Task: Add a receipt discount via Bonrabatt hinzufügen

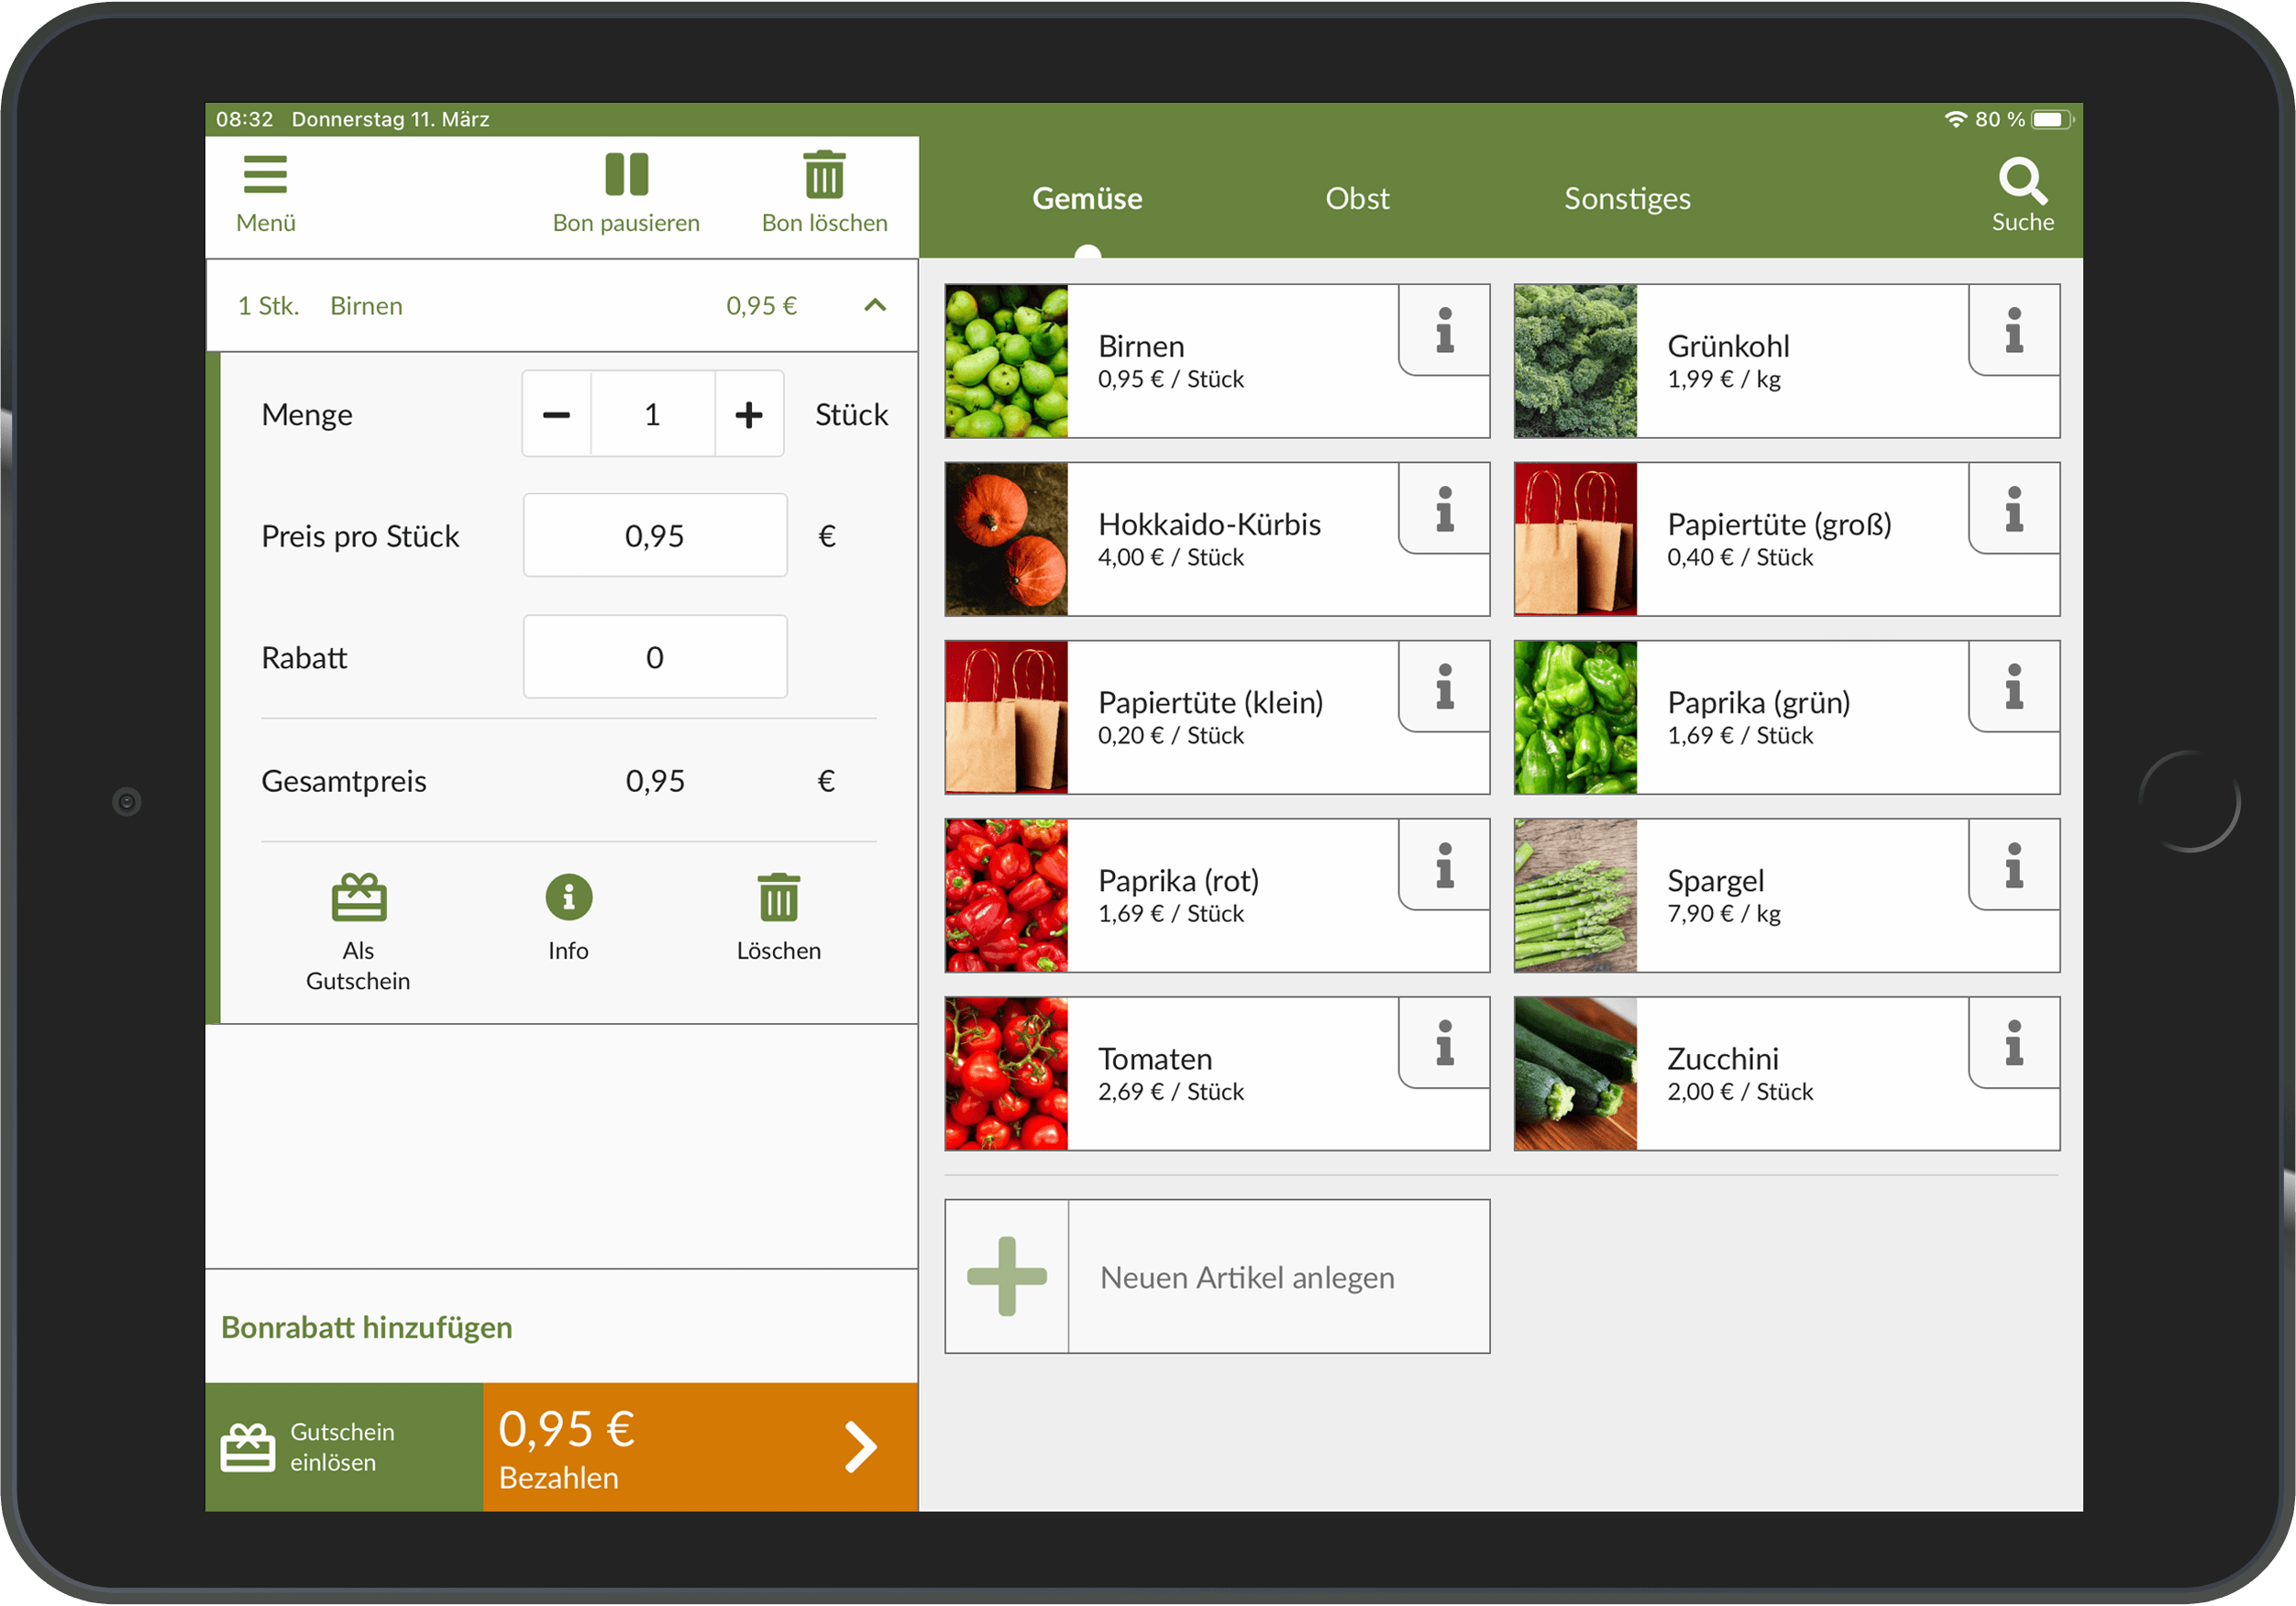Action: click(x=366, y=1327)
